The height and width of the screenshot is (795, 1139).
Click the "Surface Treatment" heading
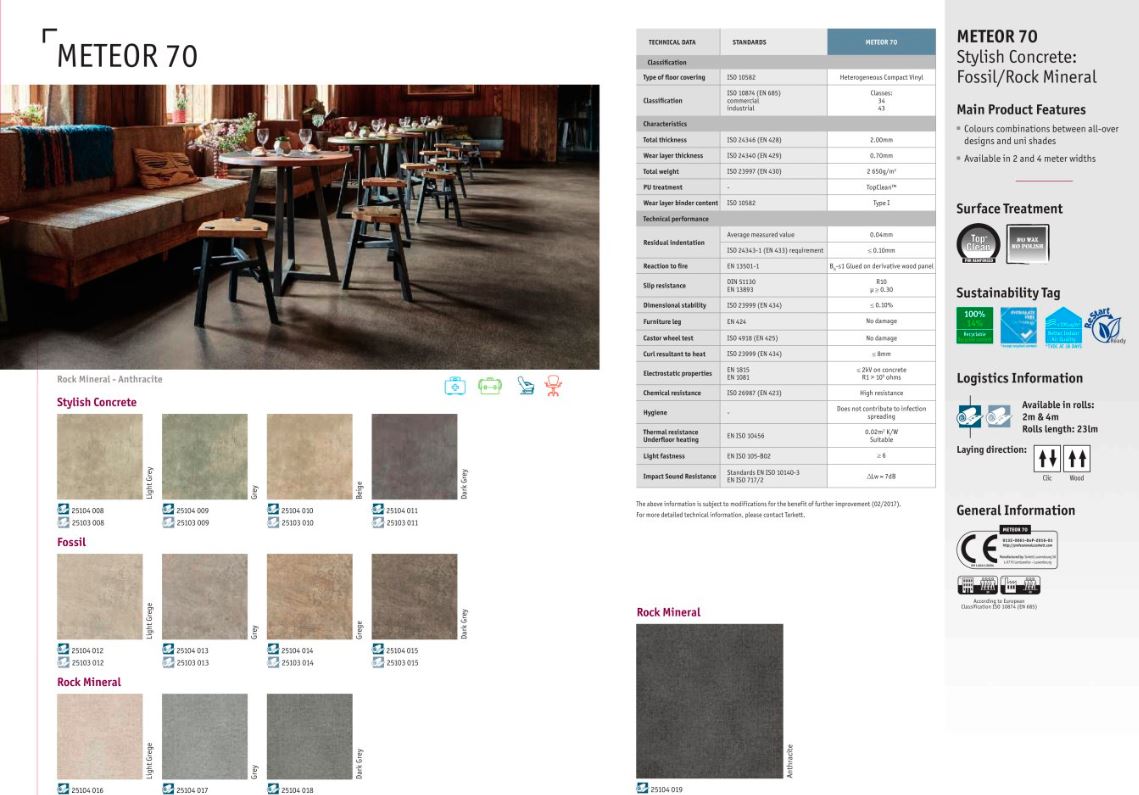pos(1009,209)
